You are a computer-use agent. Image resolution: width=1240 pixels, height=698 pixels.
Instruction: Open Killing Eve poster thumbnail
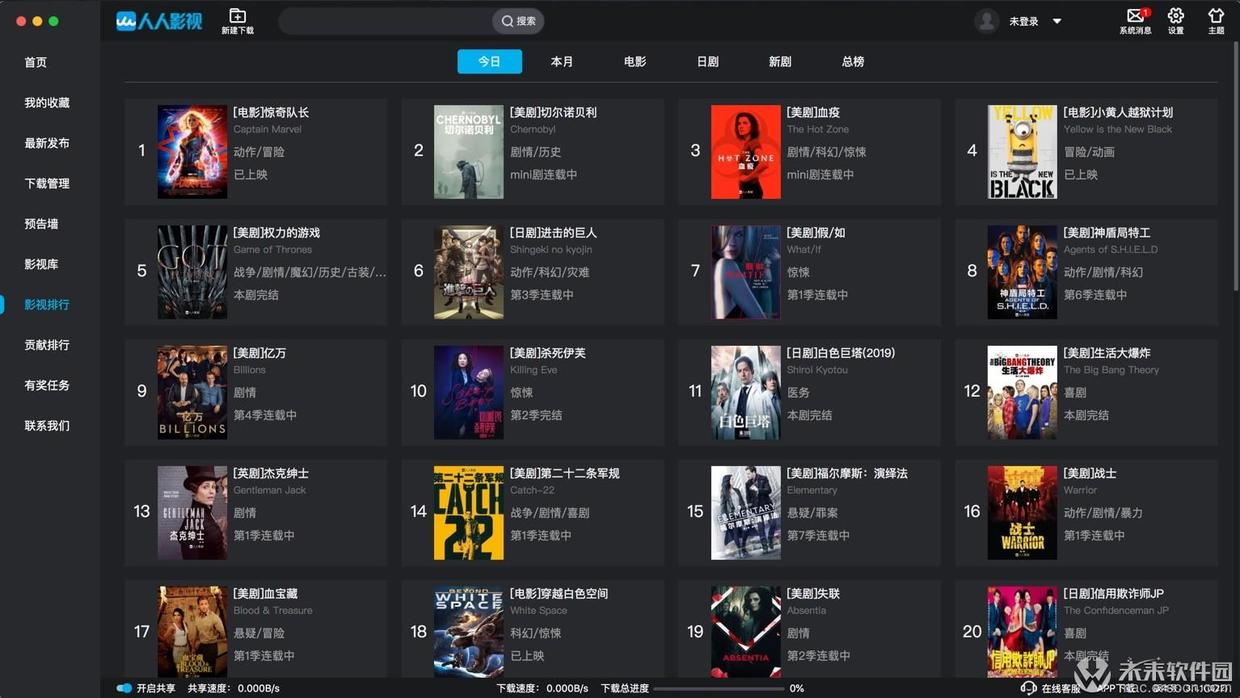(469, 392)
